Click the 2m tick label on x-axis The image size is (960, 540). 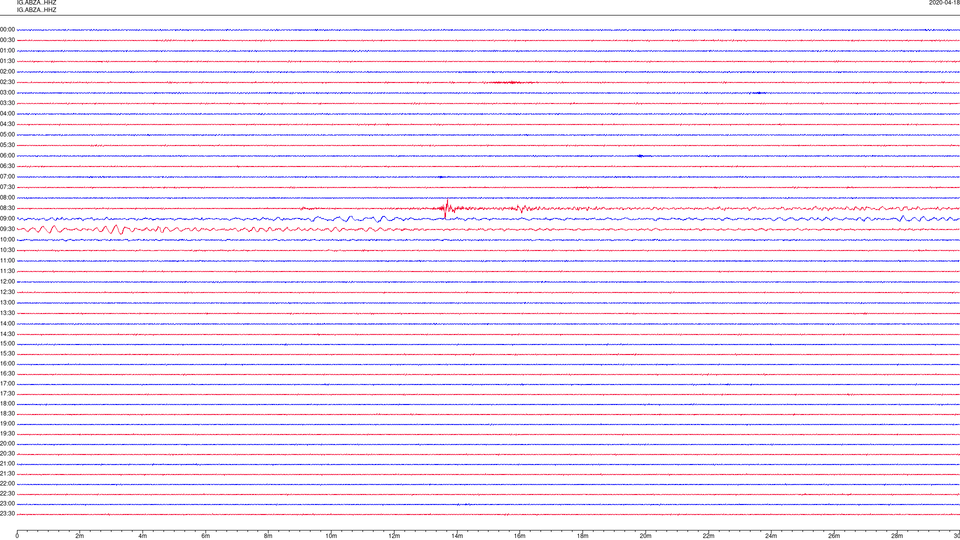(80, 536)
